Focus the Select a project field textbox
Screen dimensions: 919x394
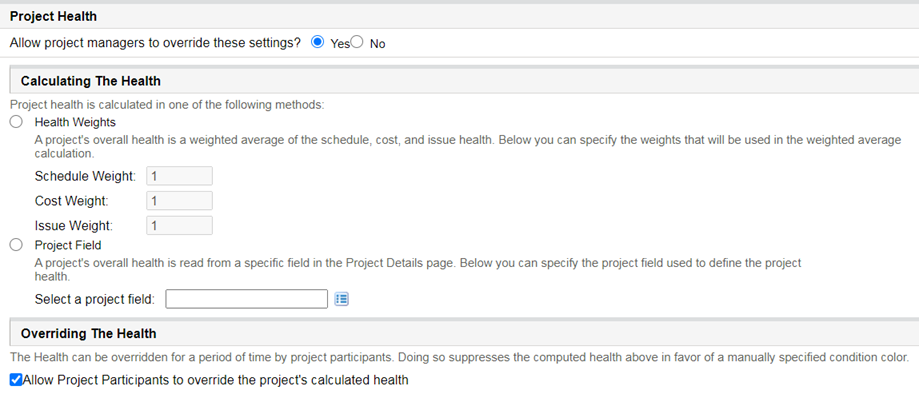247,299
